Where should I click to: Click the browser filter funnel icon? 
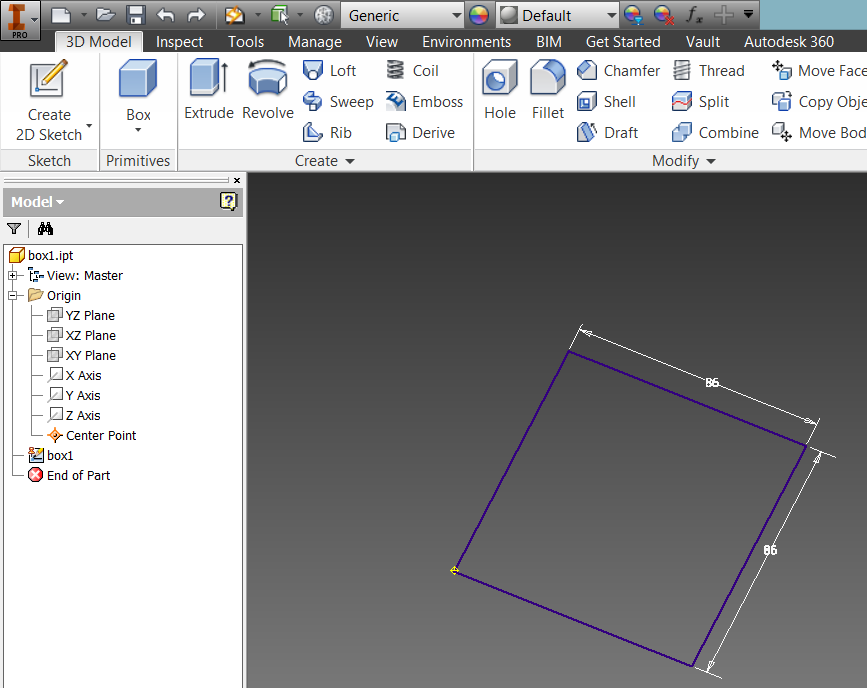(x=14, y=228)
